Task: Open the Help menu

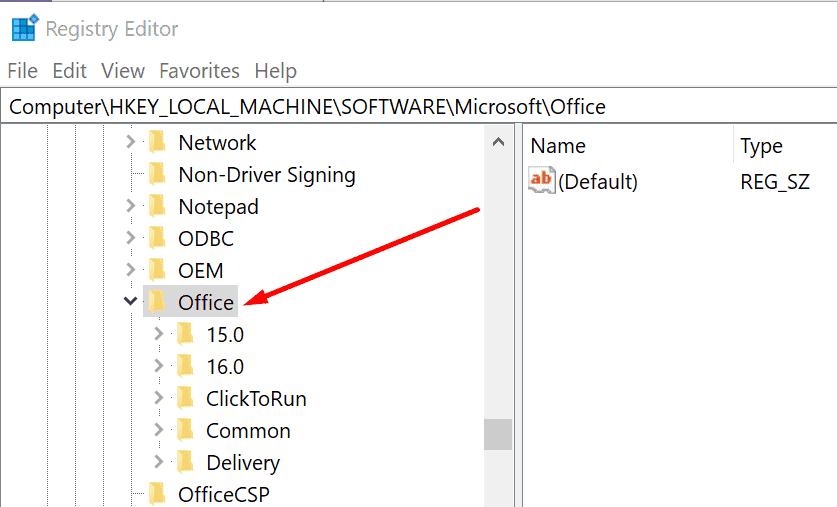Action: click(x=275, y=71)
